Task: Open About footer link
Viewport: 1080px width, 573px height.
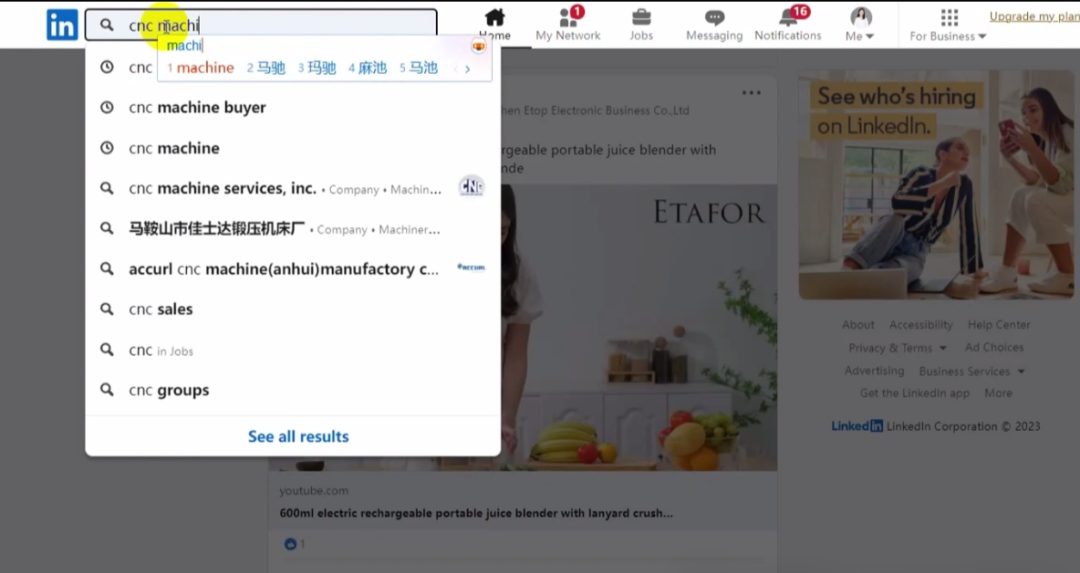Action: 858,324
